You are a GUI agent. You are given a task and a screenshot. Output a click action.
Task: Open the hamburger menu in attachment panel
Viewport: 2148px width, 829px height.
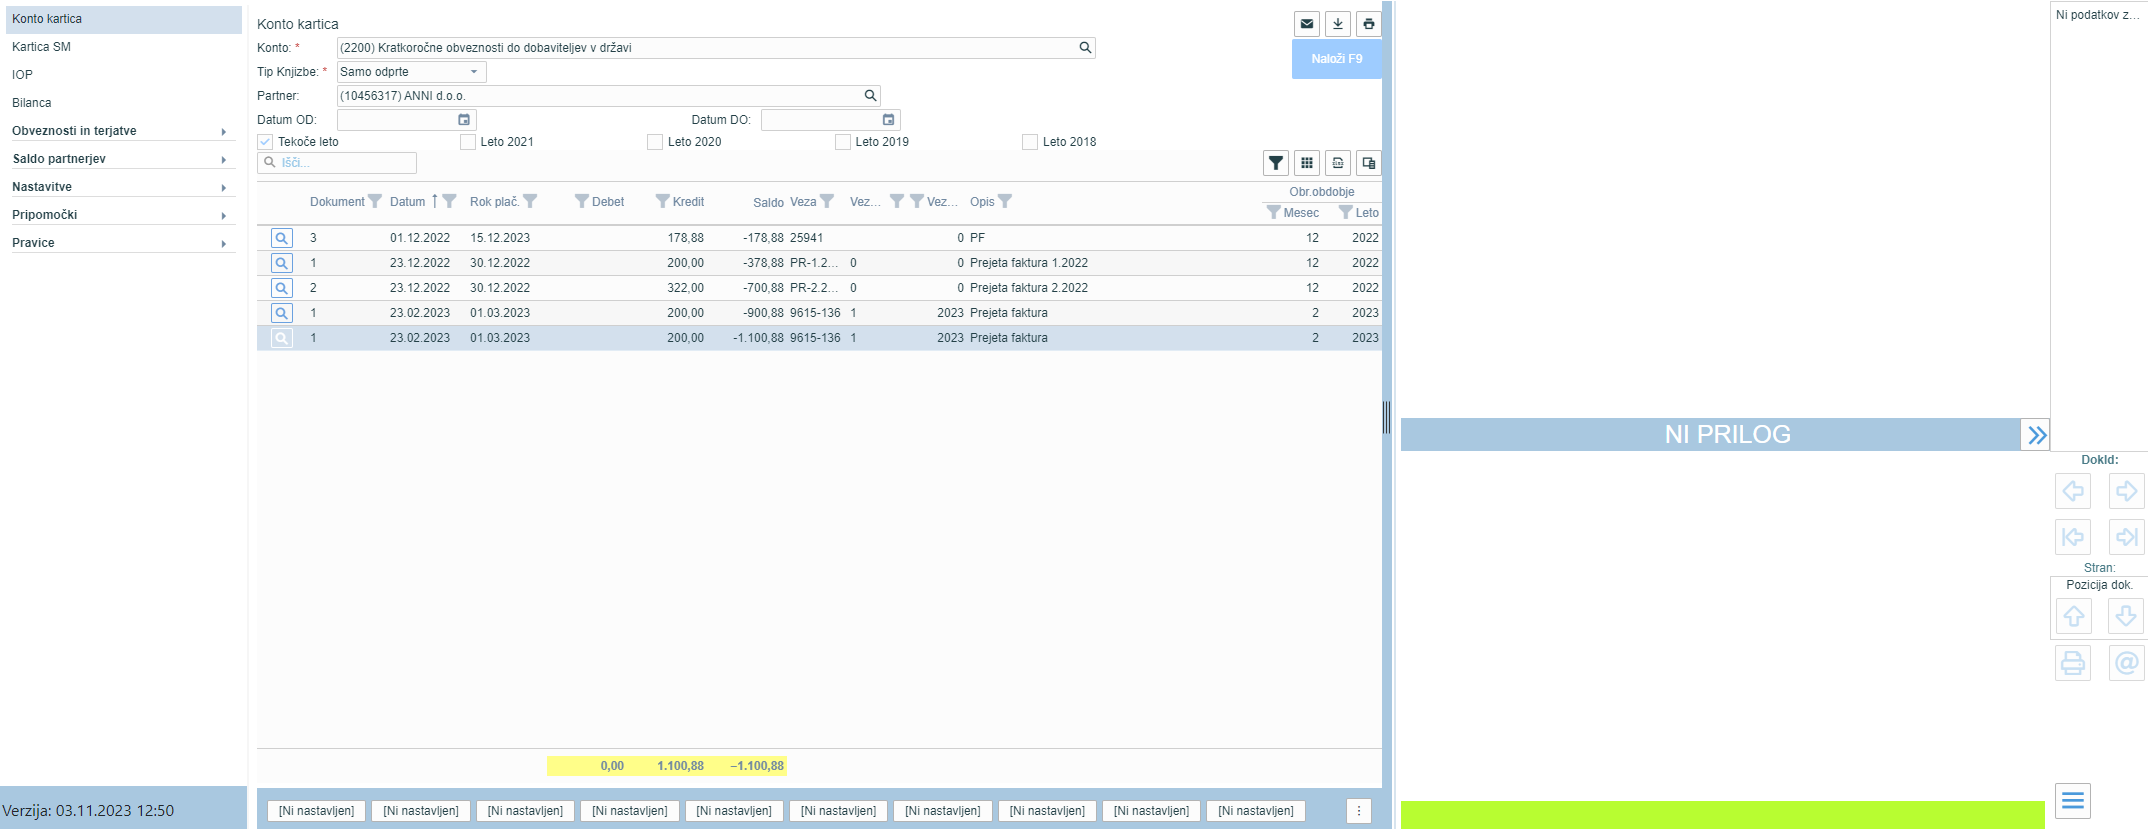point(2073,801)
